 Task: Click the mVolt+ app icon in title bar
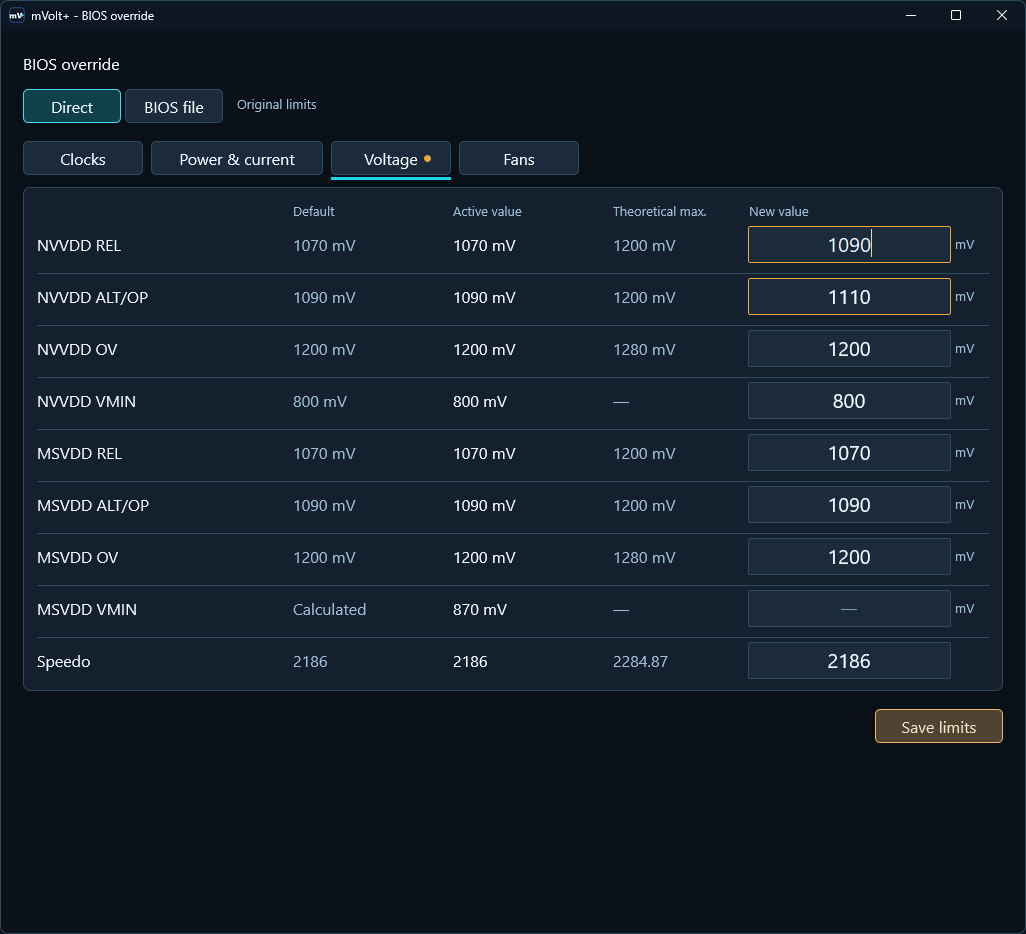click(16, 15)
